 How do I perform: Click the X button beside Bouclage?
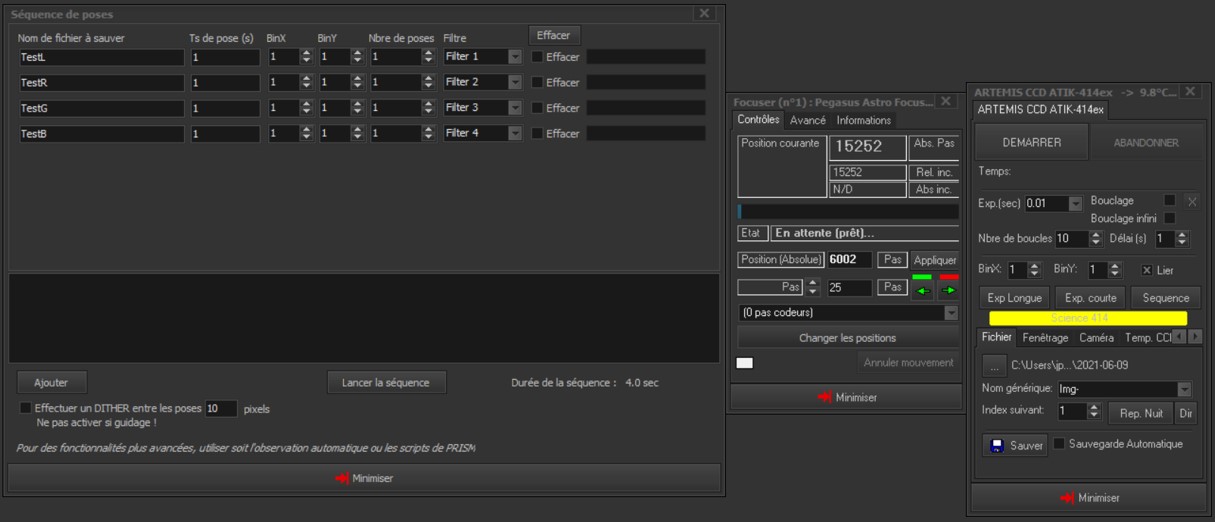tap(1191, 201)
